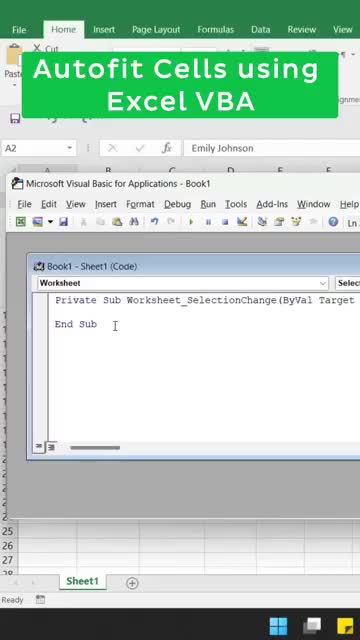Click the Insert UserForm icon

(x=38, y=222)
